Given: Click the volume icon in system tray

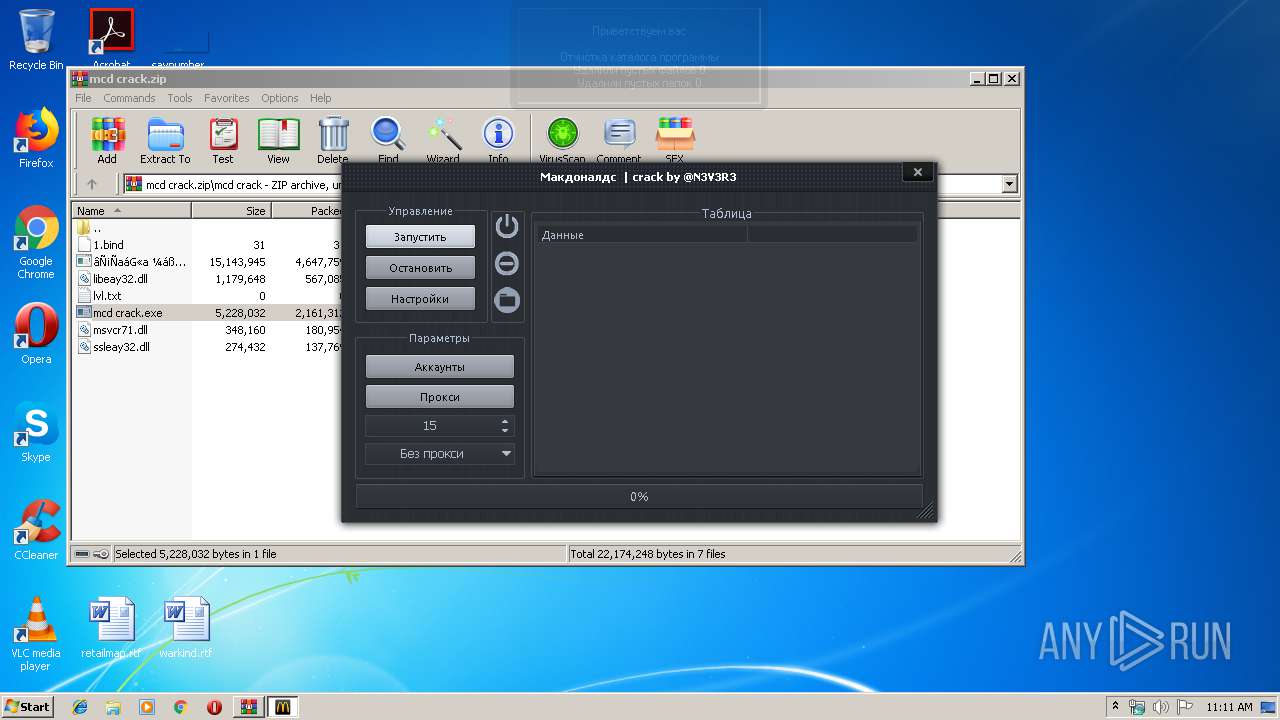Looking at the screenshot, I should [x=1161, y=707].
